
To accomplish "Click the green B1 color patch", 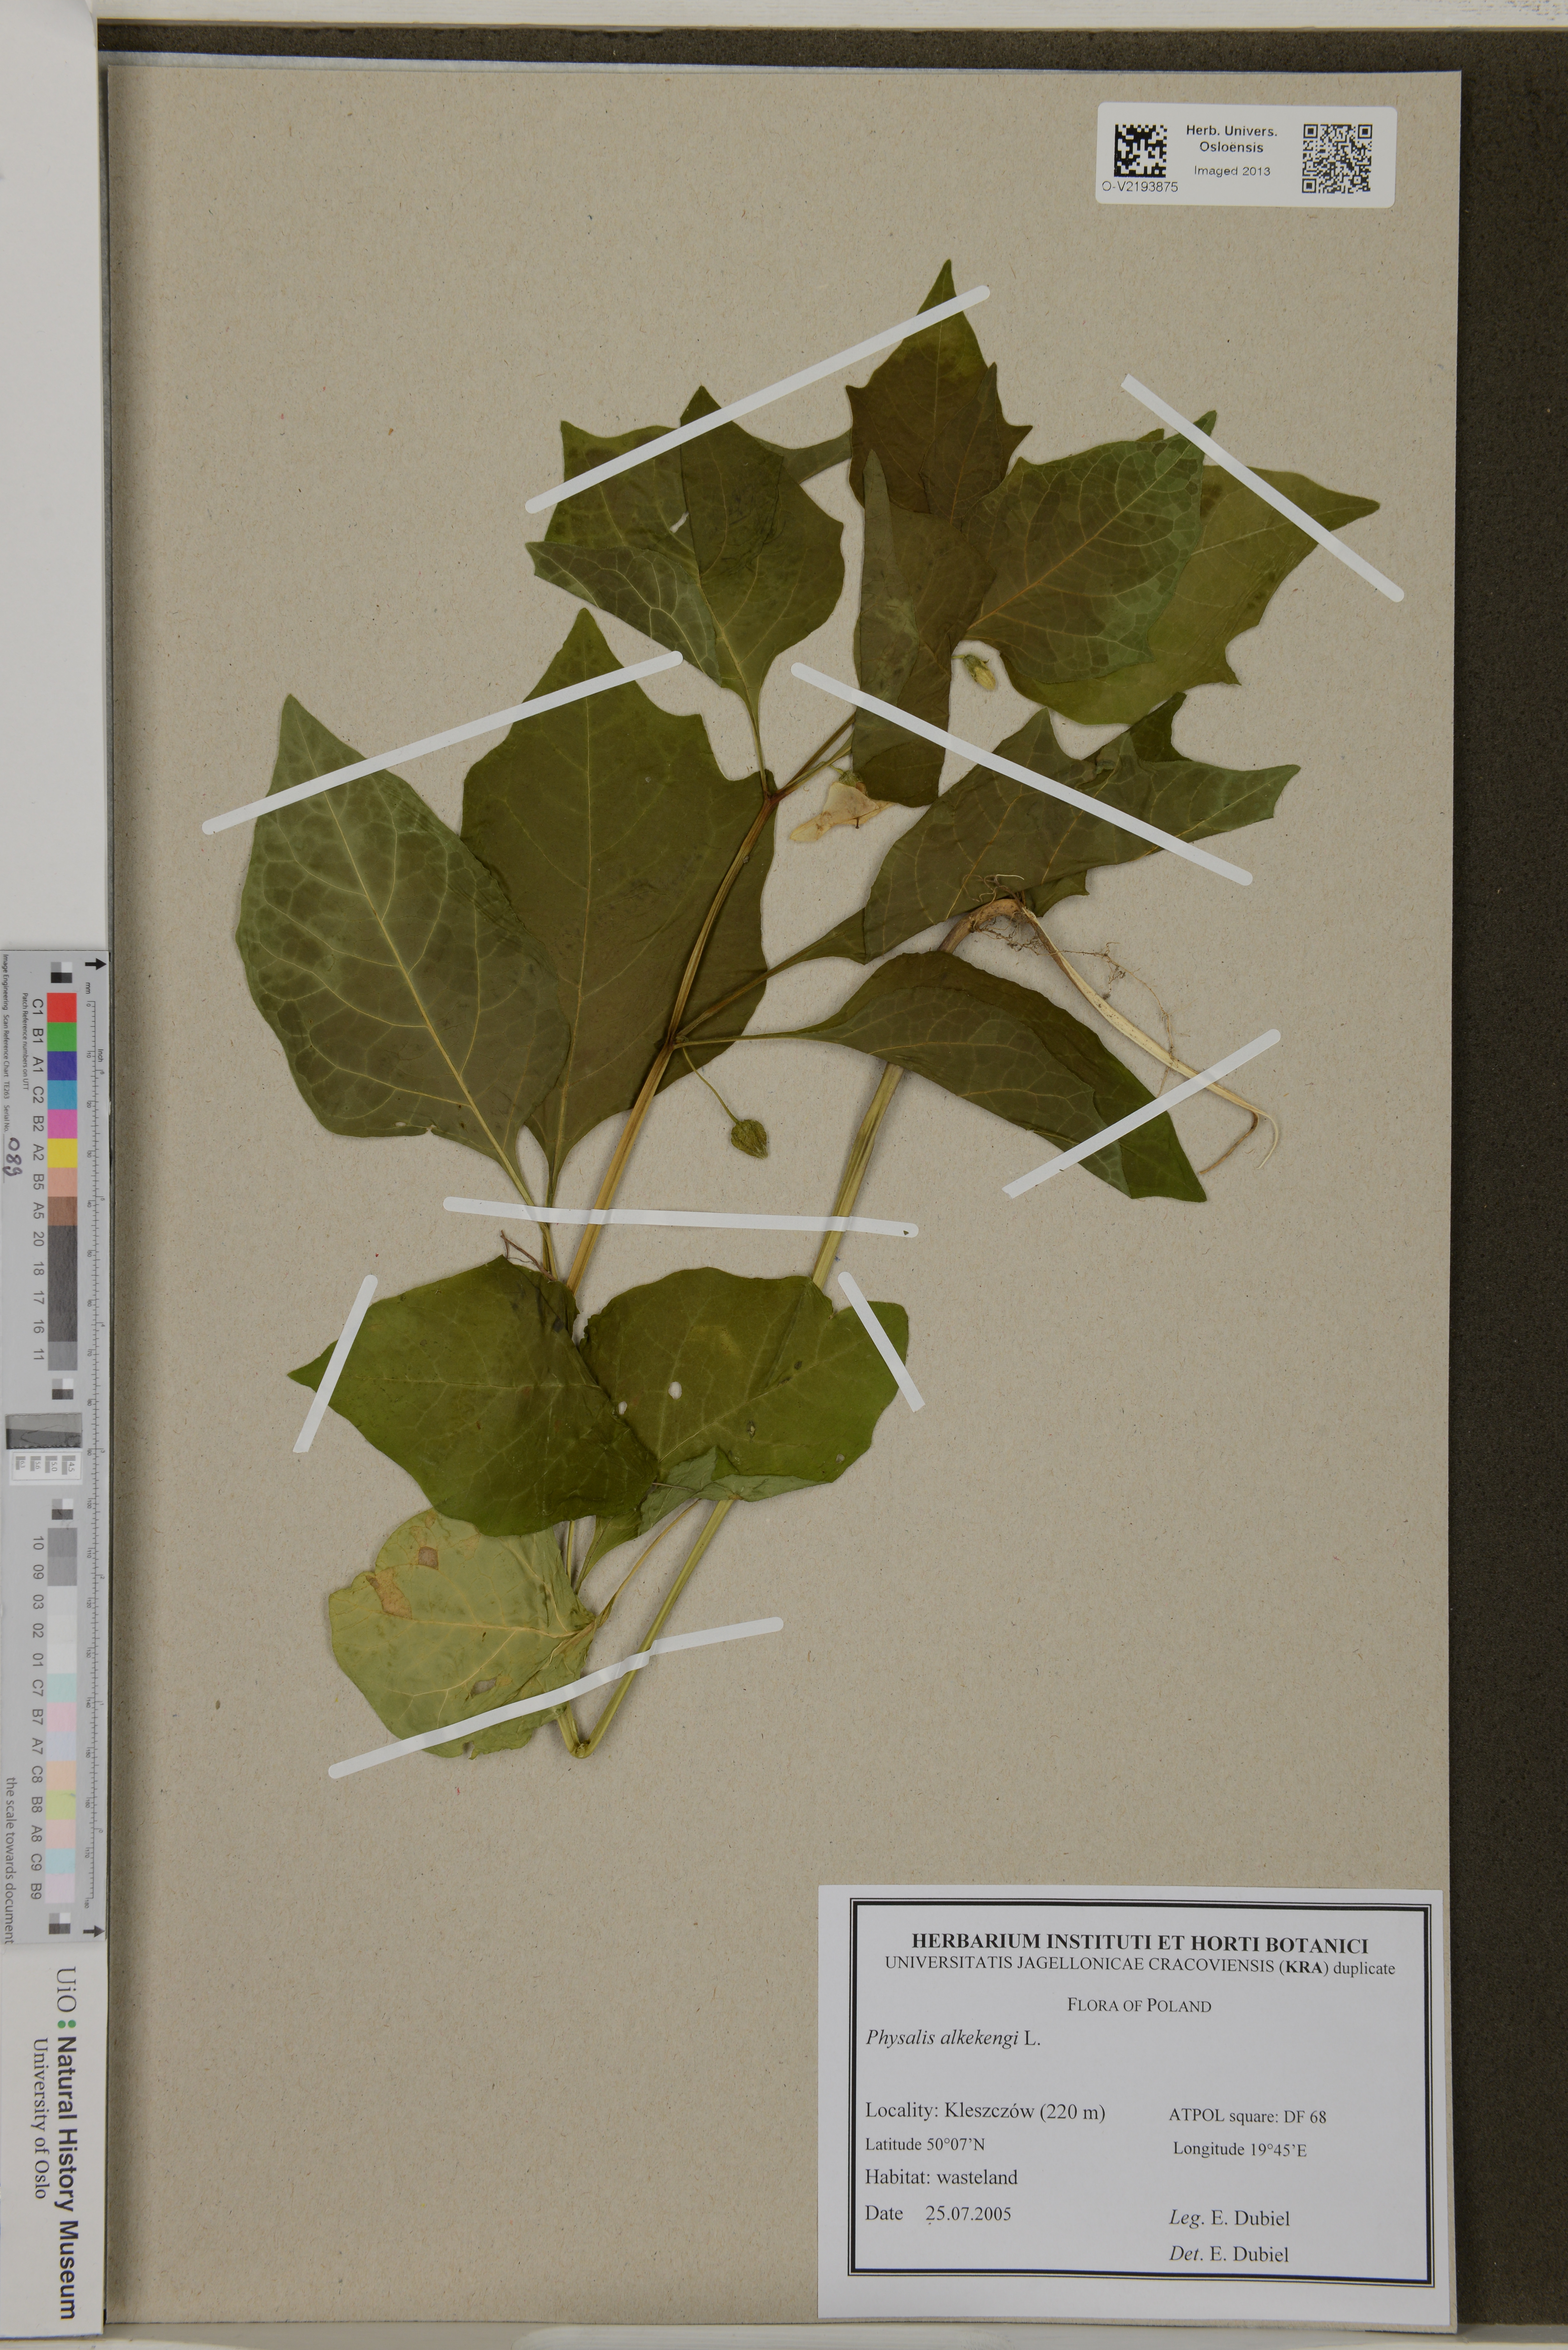I will coord(62,1037).
